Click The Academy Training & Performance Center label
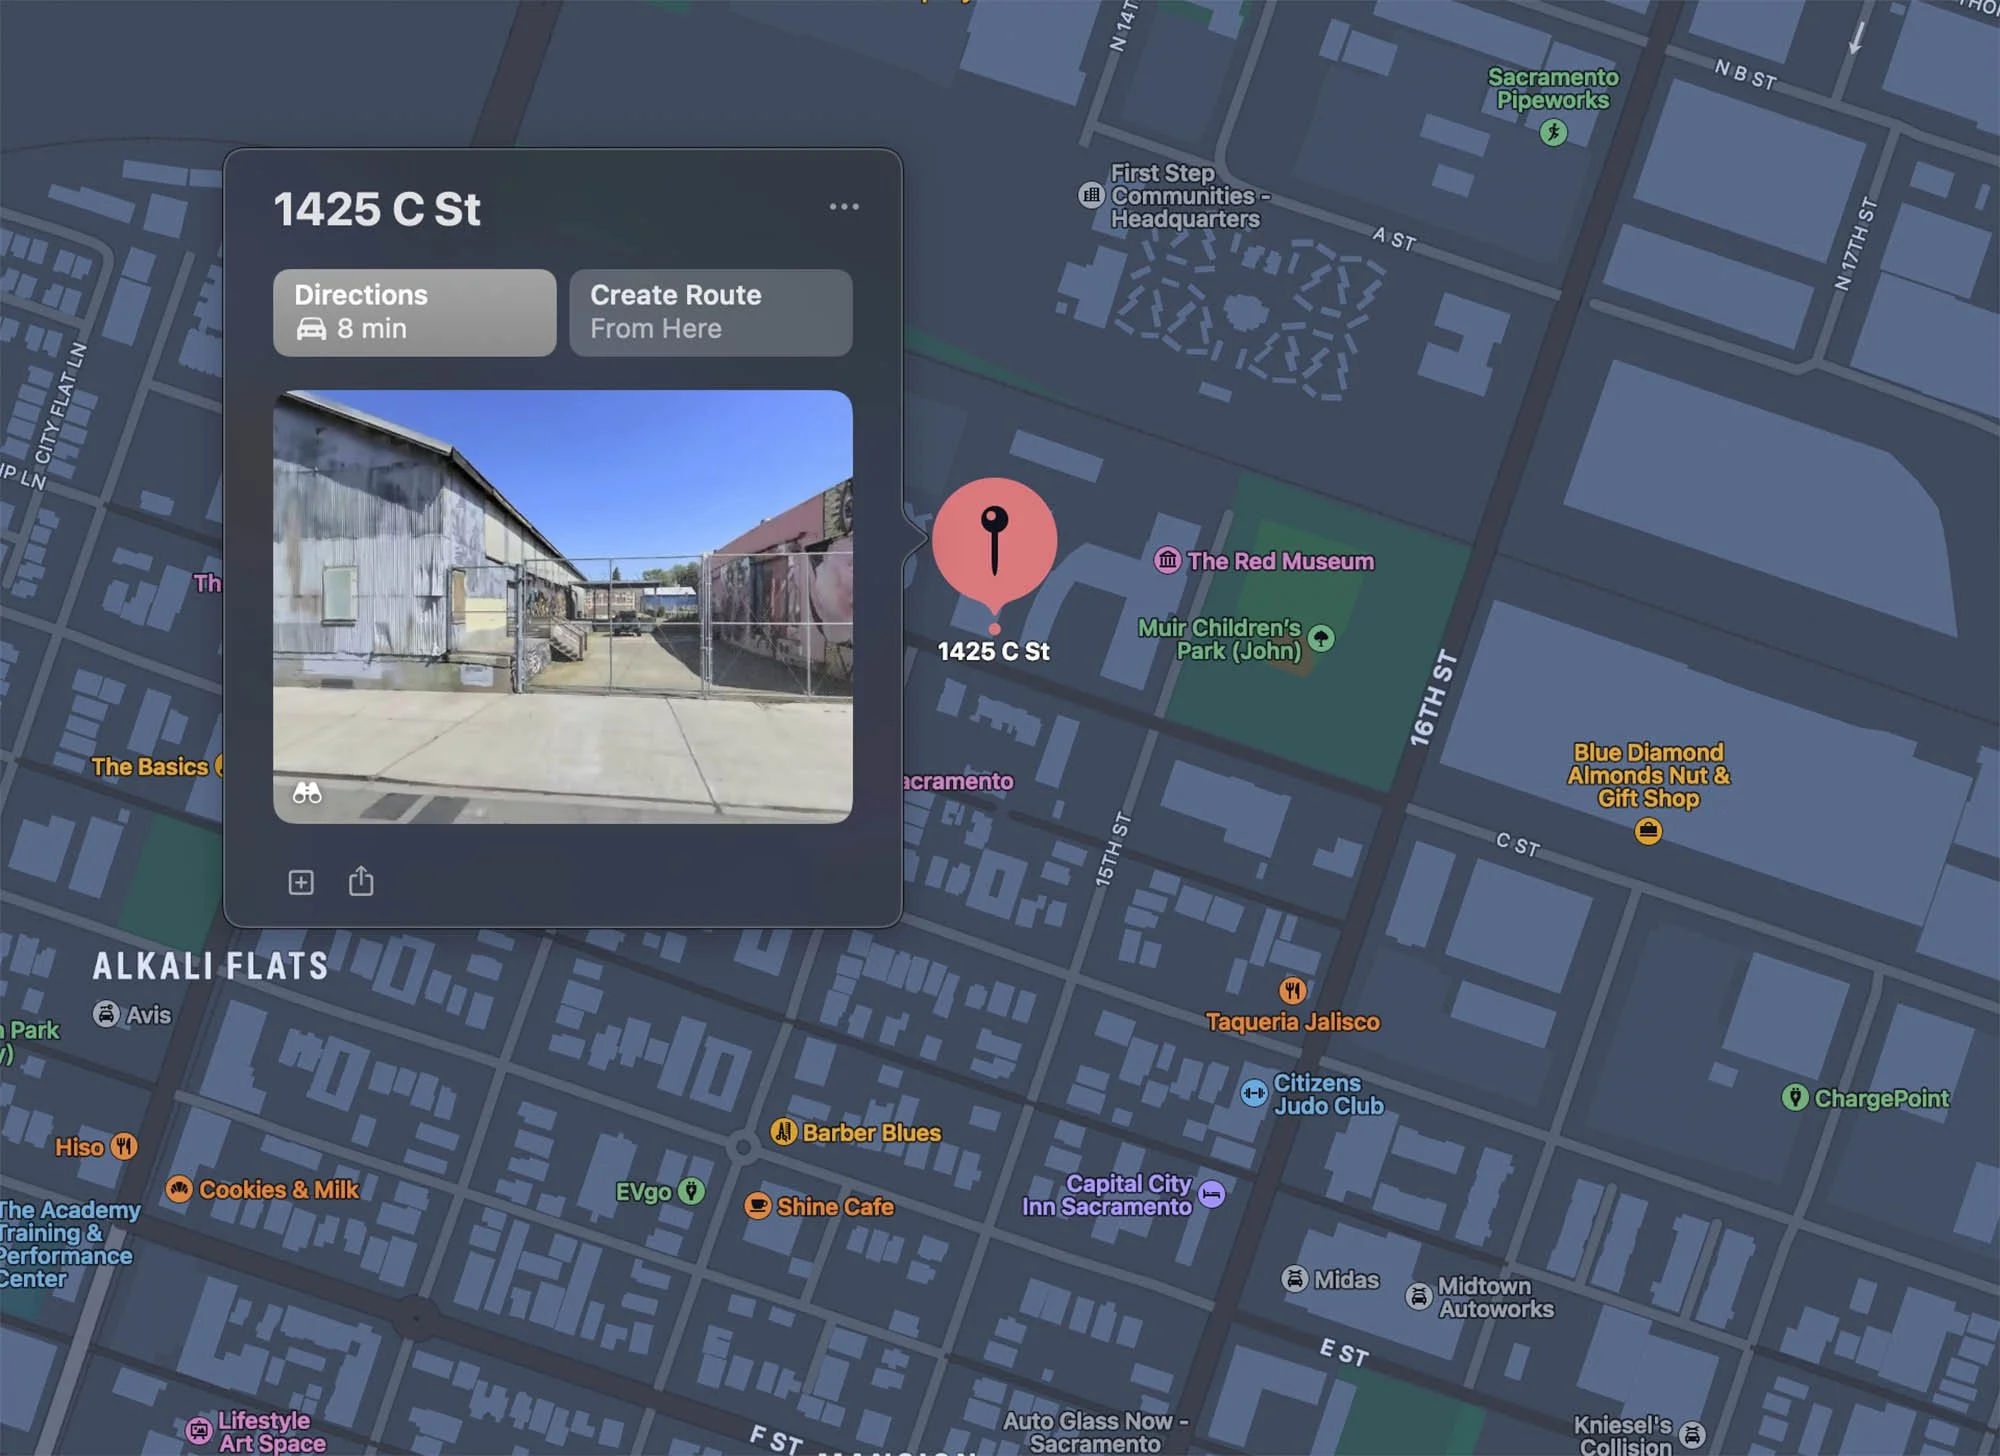 point(68,1244)
